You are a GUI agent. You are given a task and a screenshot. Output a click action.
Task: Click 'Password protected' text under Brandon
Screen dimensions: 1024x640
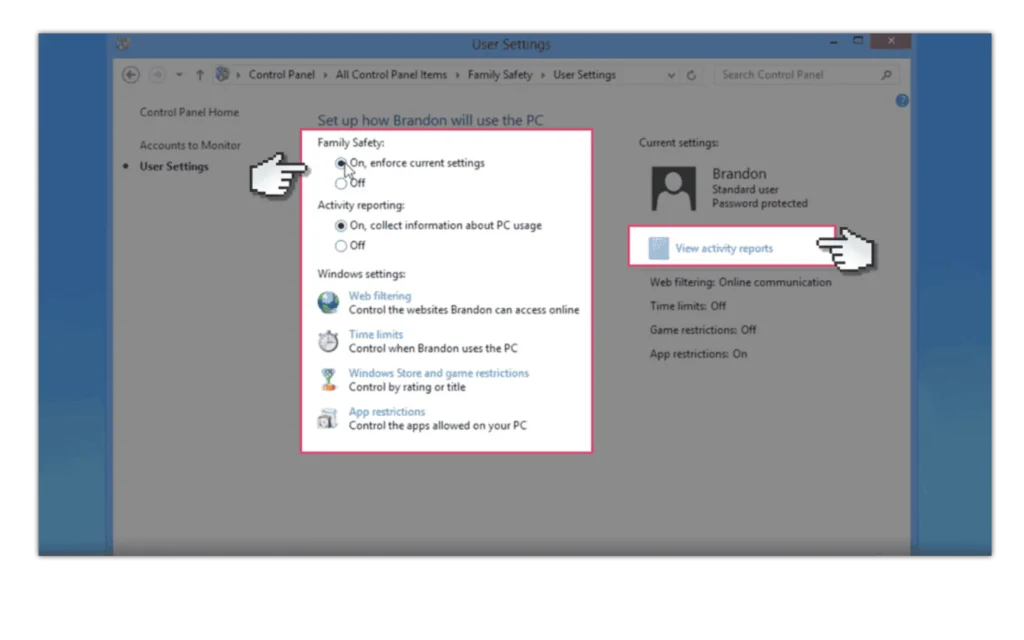pyautogui.click(x=760, y=204)
